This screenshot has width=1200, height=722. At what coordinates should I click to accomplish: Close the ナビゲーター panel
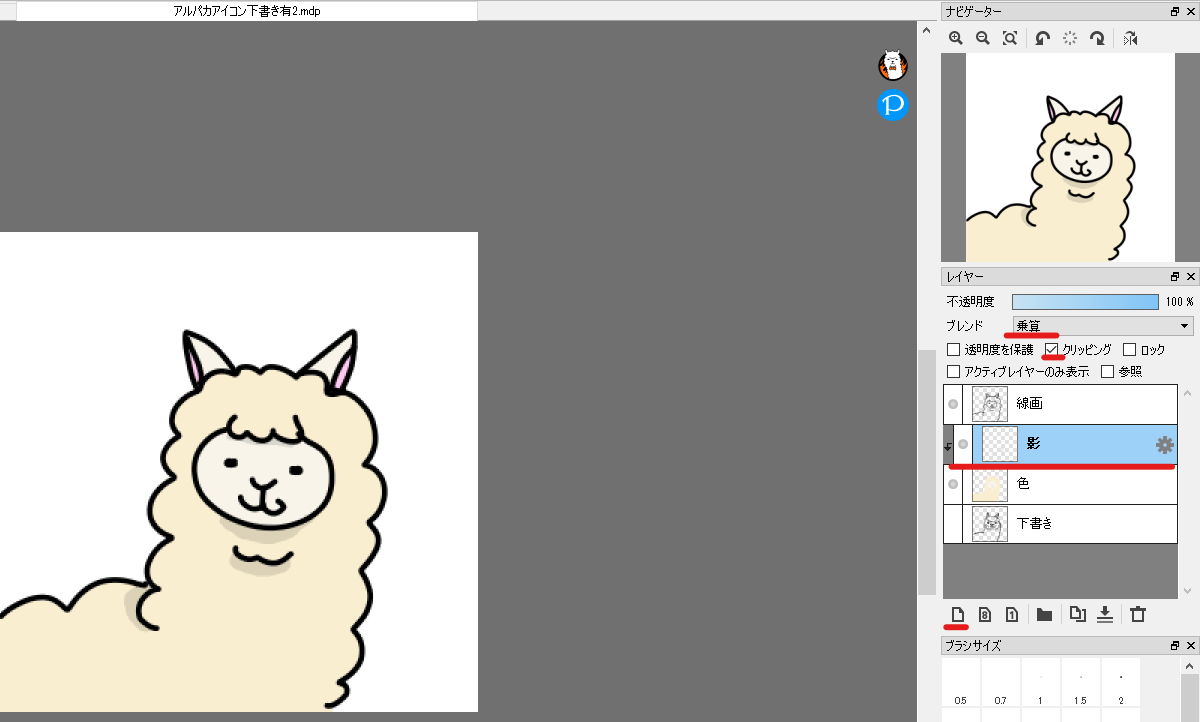pyautogui.click(x=1190, y=12)
